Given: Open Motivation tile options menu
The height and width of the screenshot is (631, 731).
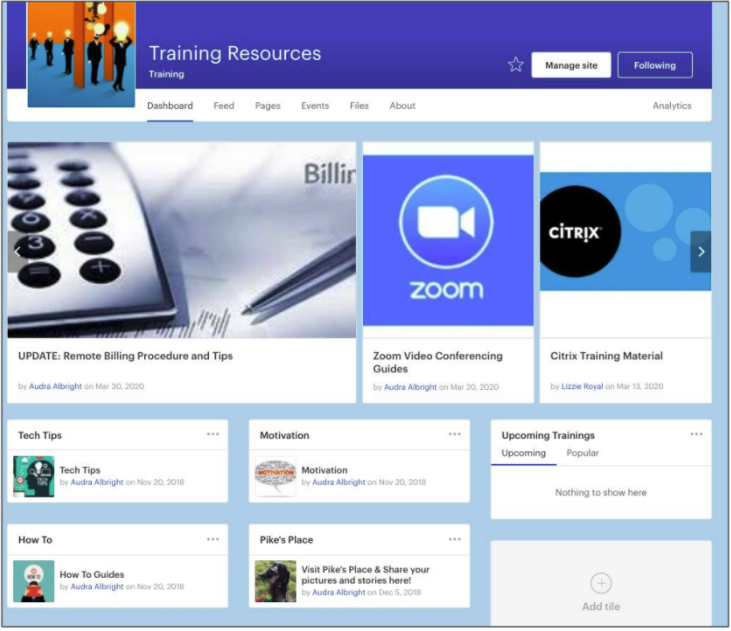Looking at the screenshot, I should (x=455, y=434).
